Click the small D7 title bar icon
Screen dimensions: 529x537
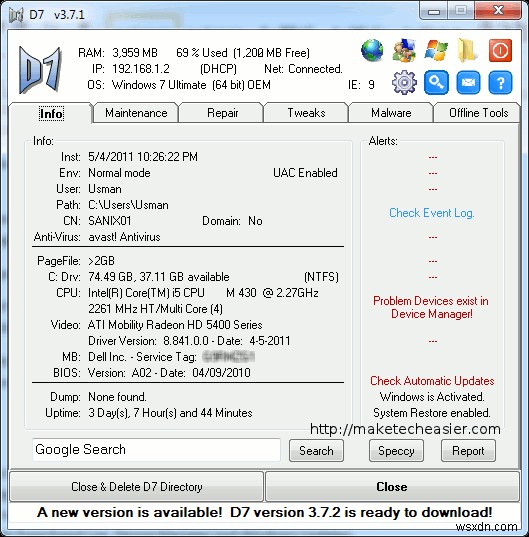(16, 15)
